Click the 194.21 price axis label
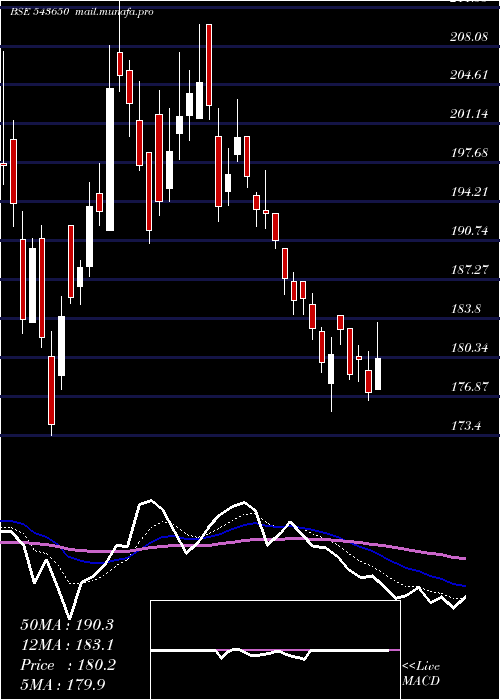The width and height of the screenshot is (500, 700). pyautogui.click(x=469, y=192)
